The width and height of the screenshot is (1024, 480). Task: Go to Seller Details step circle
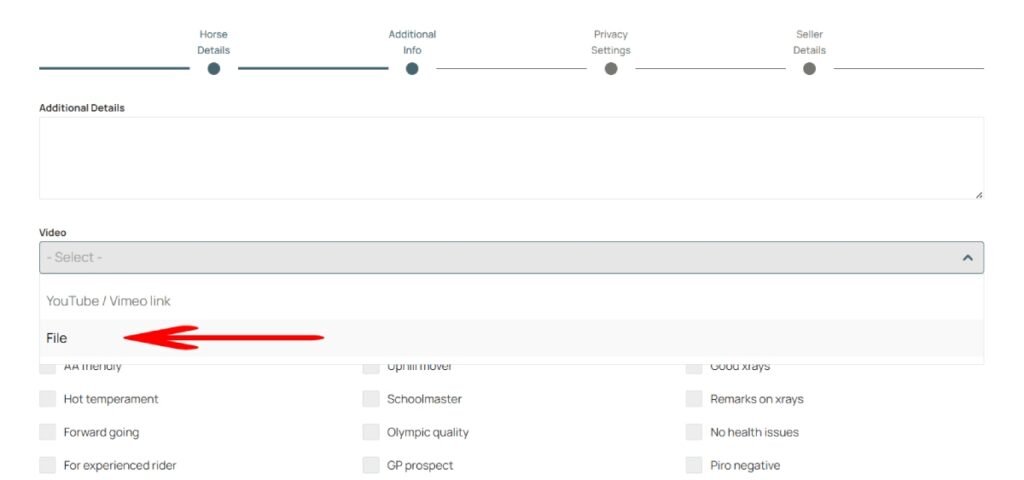click(x=809, y=69)
